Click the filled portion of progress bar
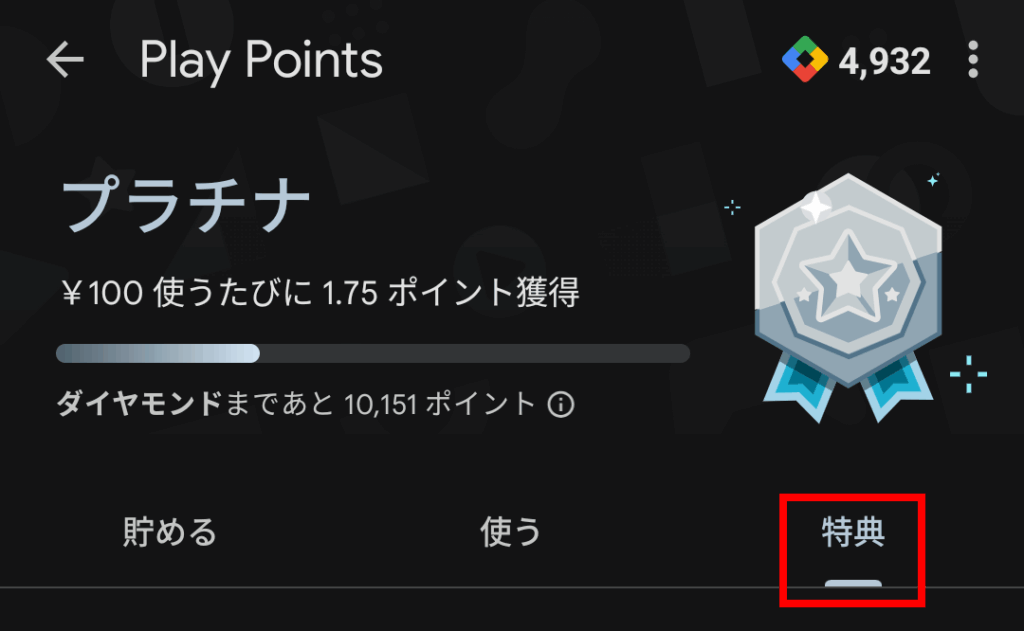Image resolution: width=1024 pixels, height=631 pixels. 157,353
